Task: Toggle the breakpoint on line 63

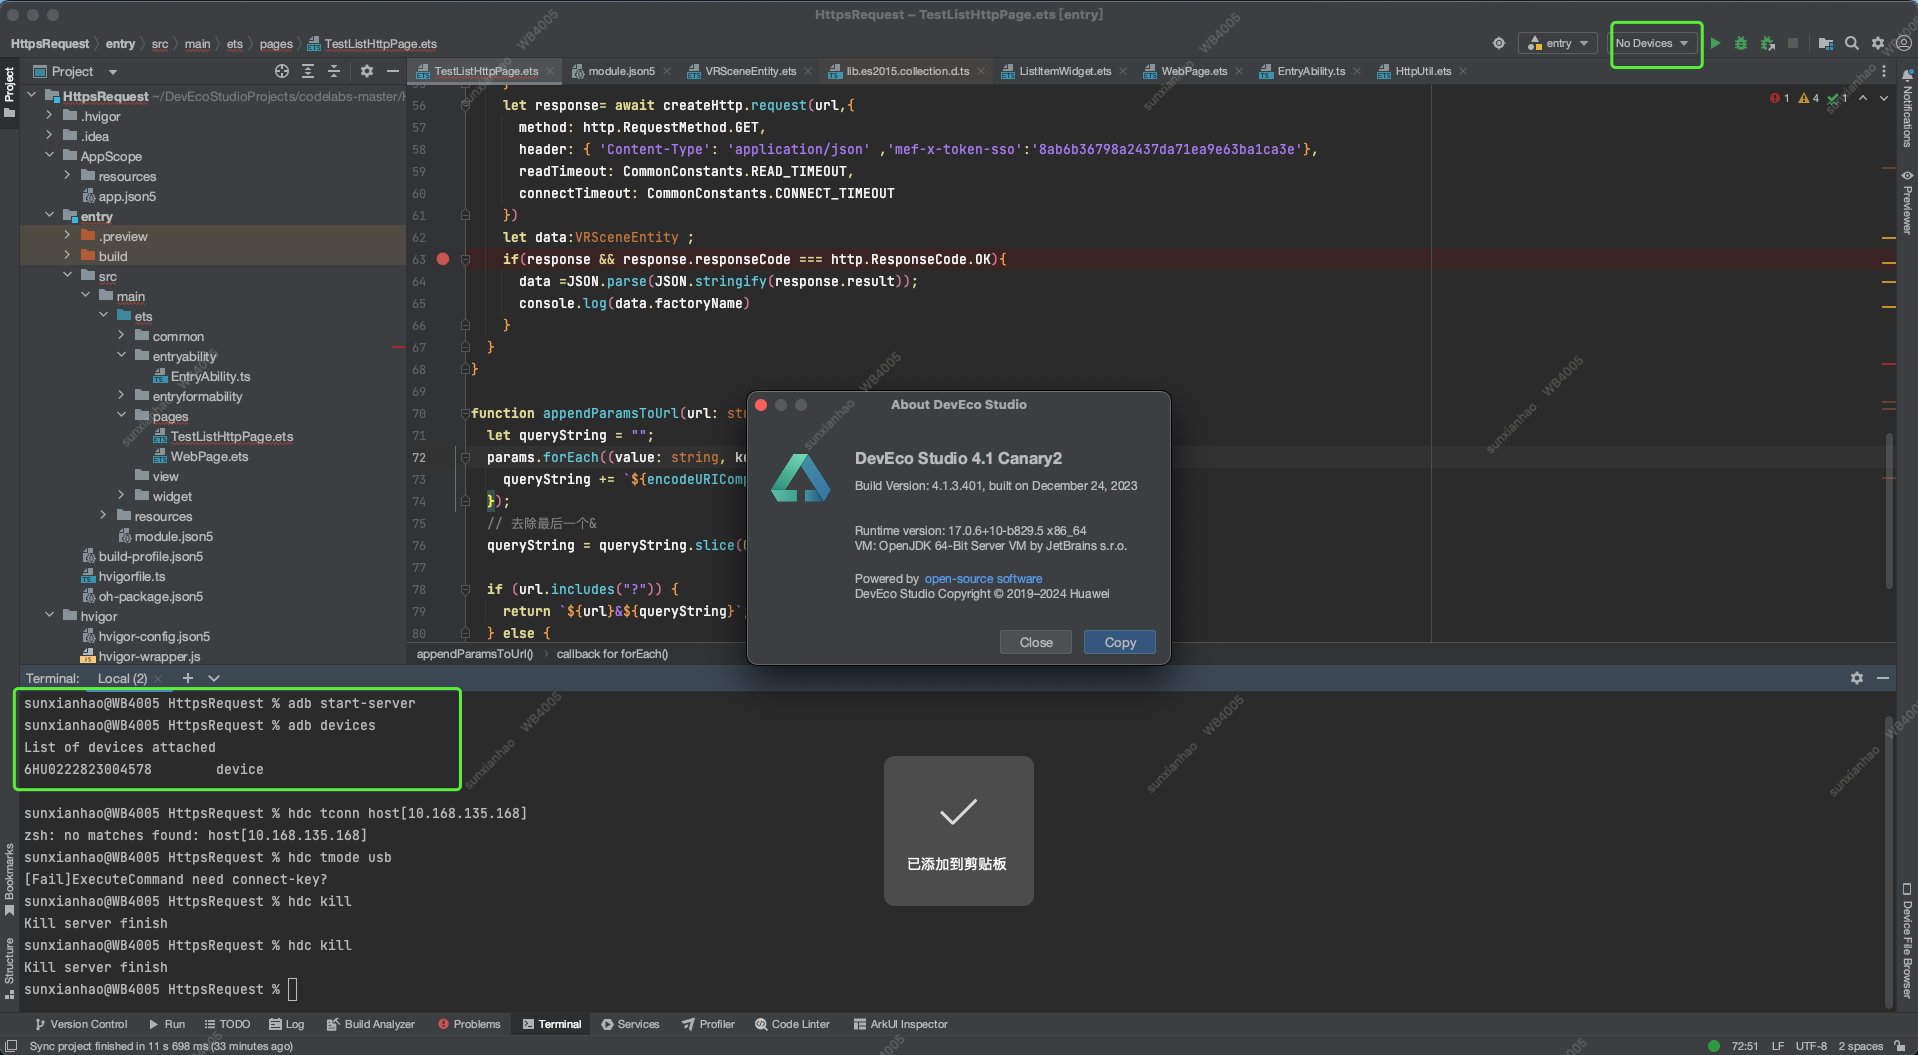Action: click(443, 259)
